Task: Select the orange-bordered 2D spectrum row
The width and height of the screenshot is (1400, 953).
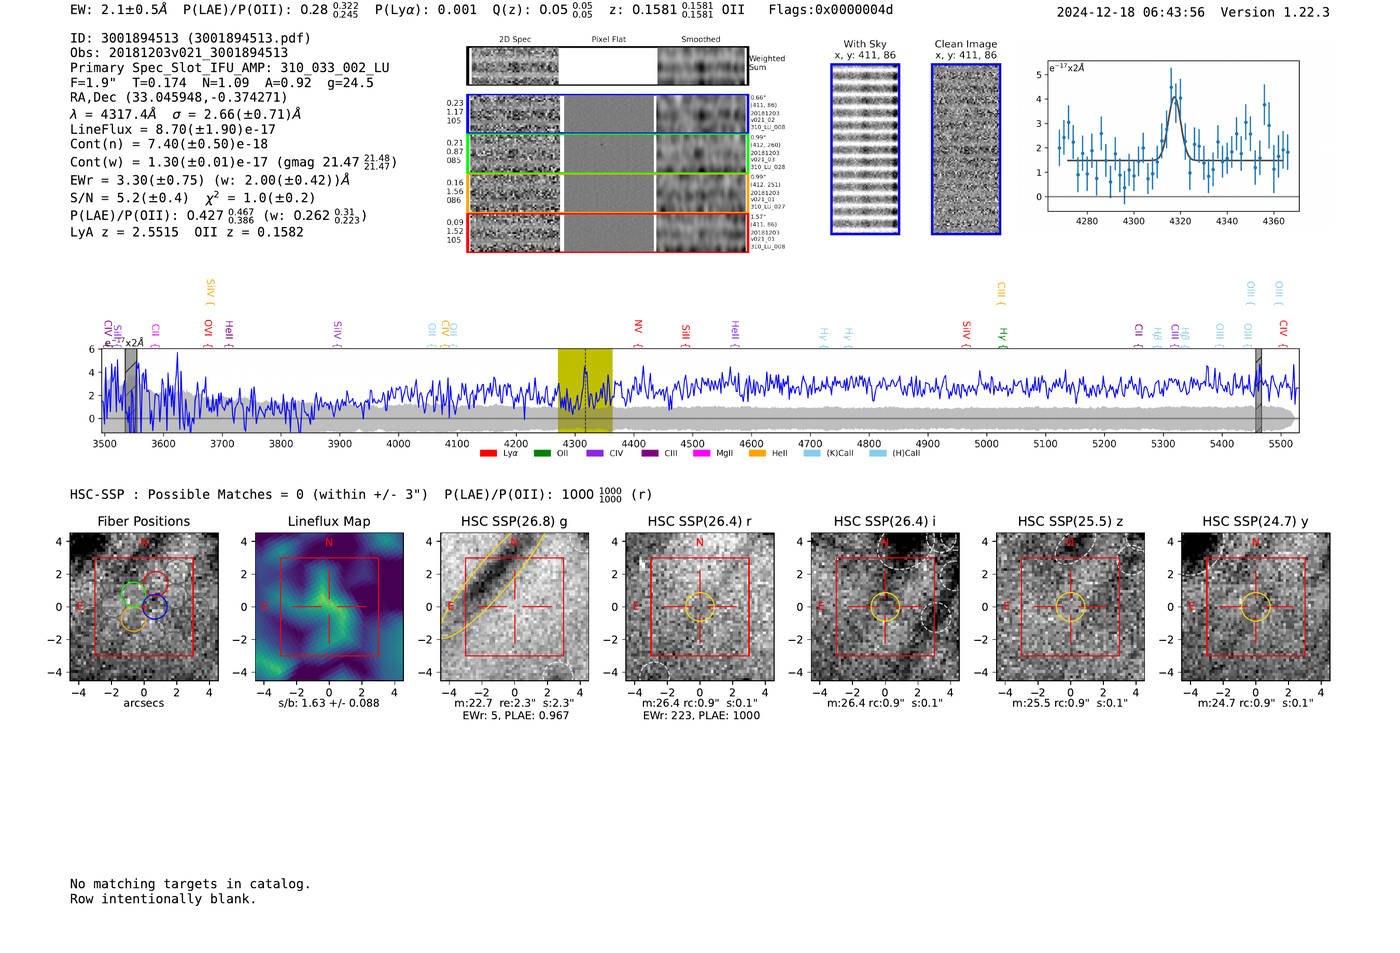Action: (x=607, y=193)
